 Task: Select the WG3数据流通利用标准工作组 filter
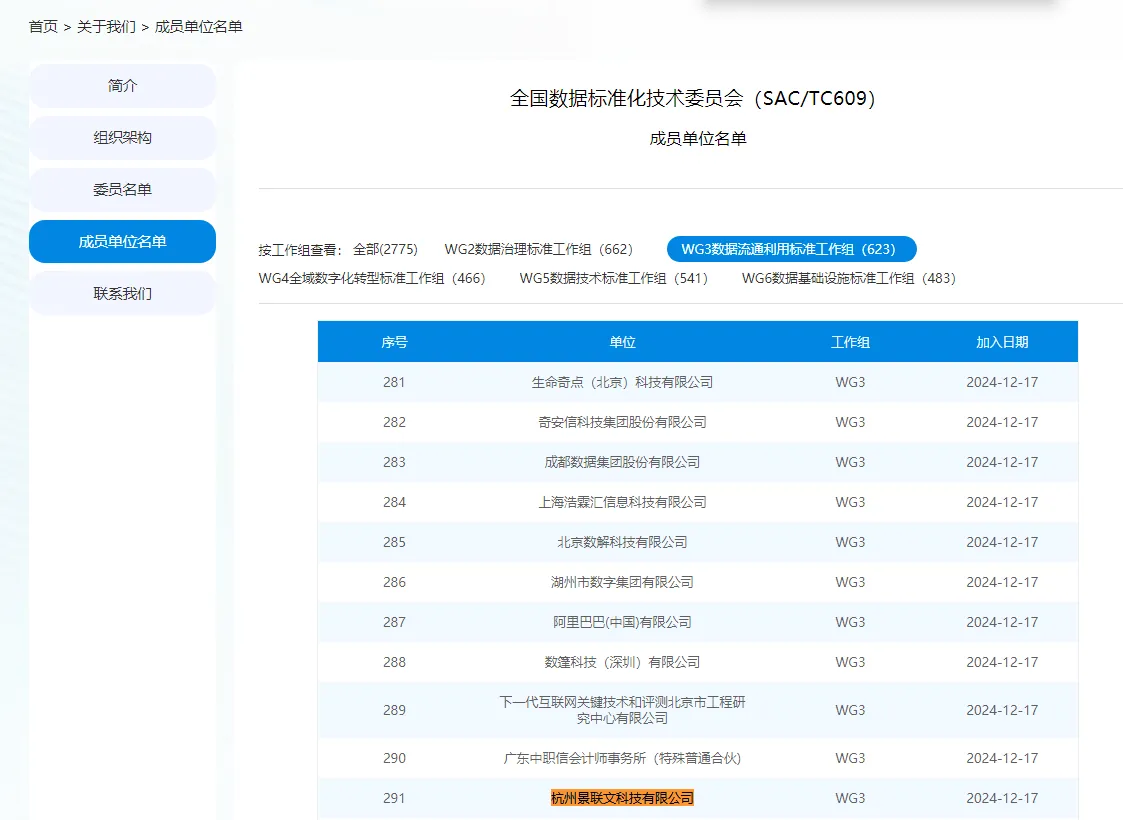[791, 249]
